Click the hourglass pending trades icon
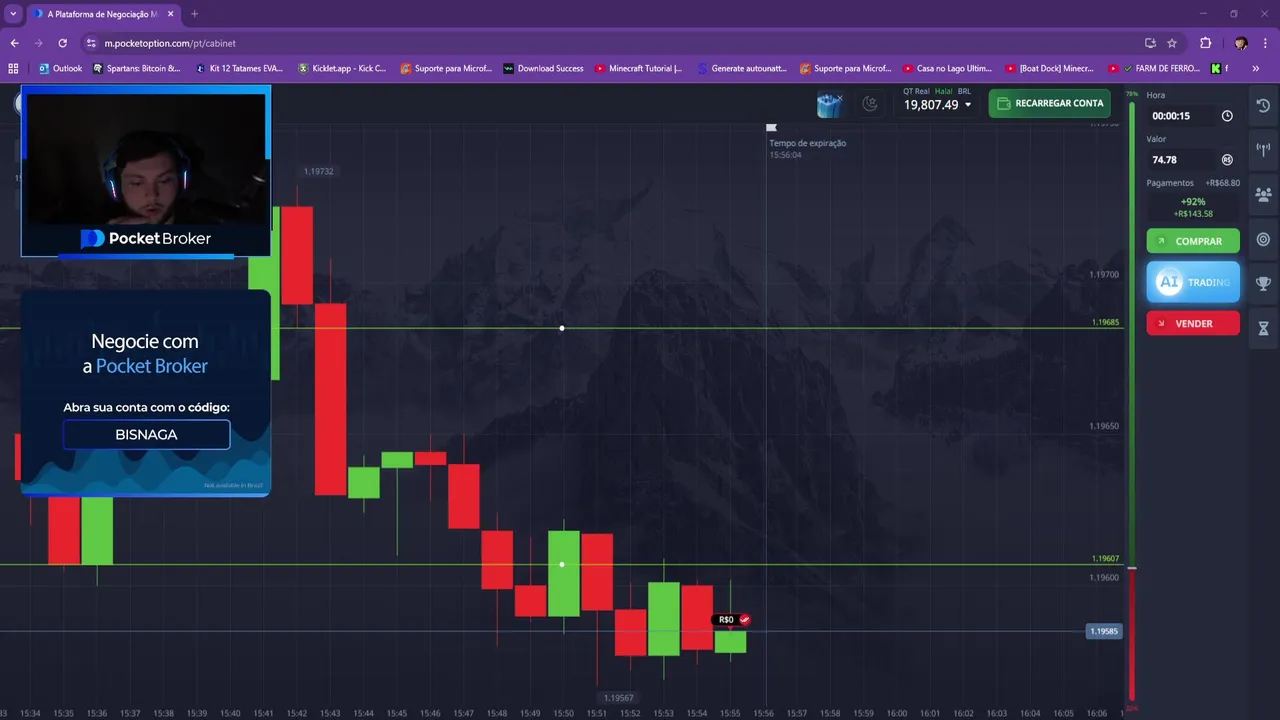Screen dimensions: 1280x720 coord(1263,328)
